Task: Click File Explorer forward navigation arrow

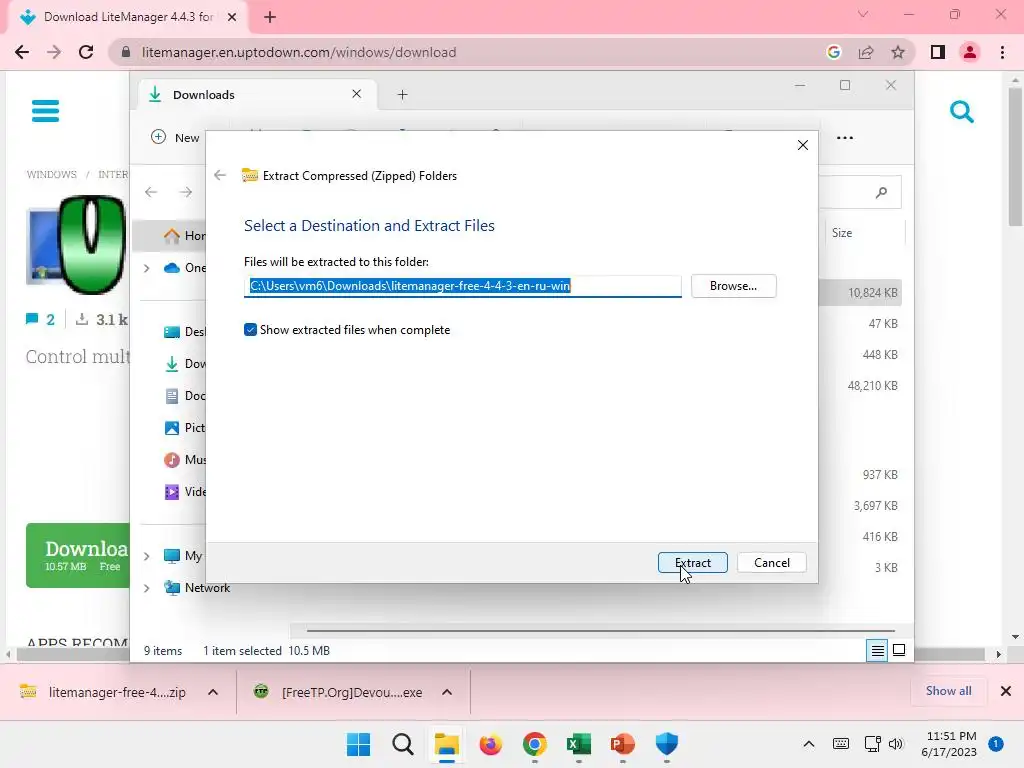Action: pos(186,192)
